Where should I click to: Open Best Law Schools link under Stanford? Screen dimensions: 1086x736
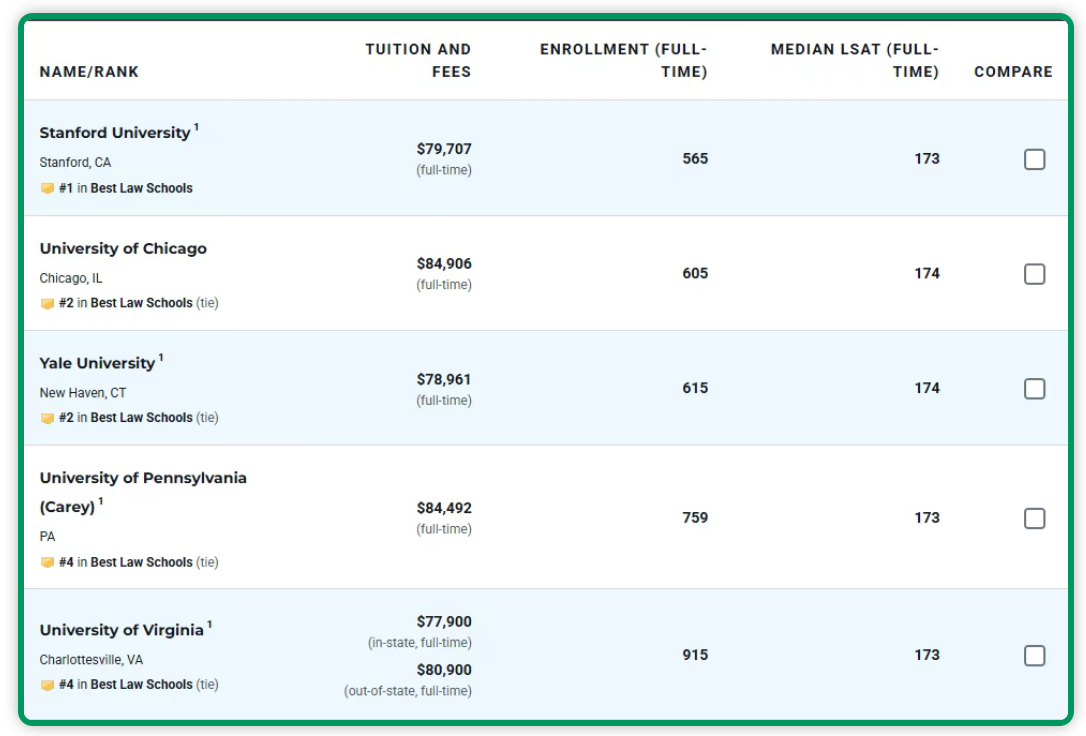(x=141, y=188)
